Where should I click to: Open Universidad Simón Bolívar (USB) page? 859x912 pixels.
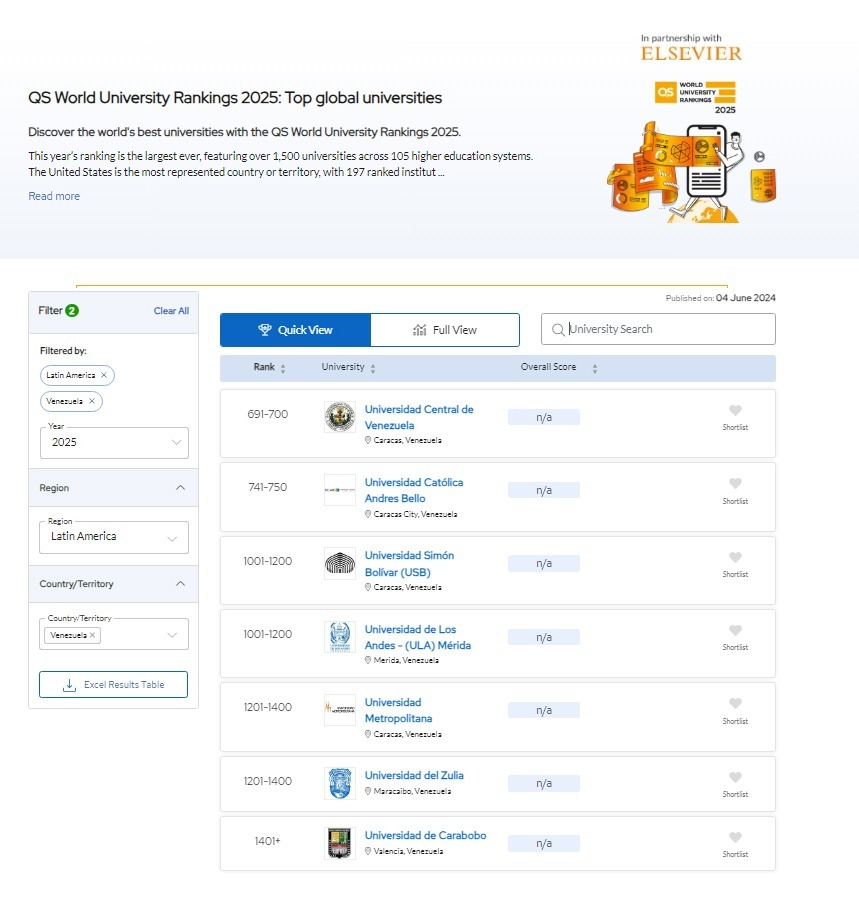coord(409,564)
